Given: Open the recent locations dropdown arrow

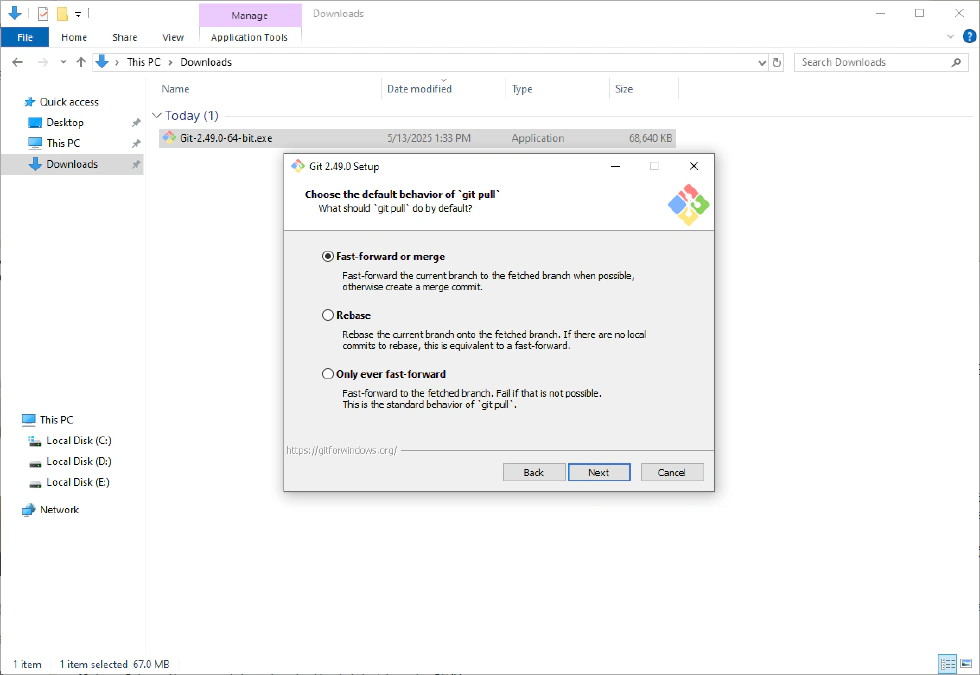Looking at the screenshot, I should pyautogui.click(x=63, y=62).
